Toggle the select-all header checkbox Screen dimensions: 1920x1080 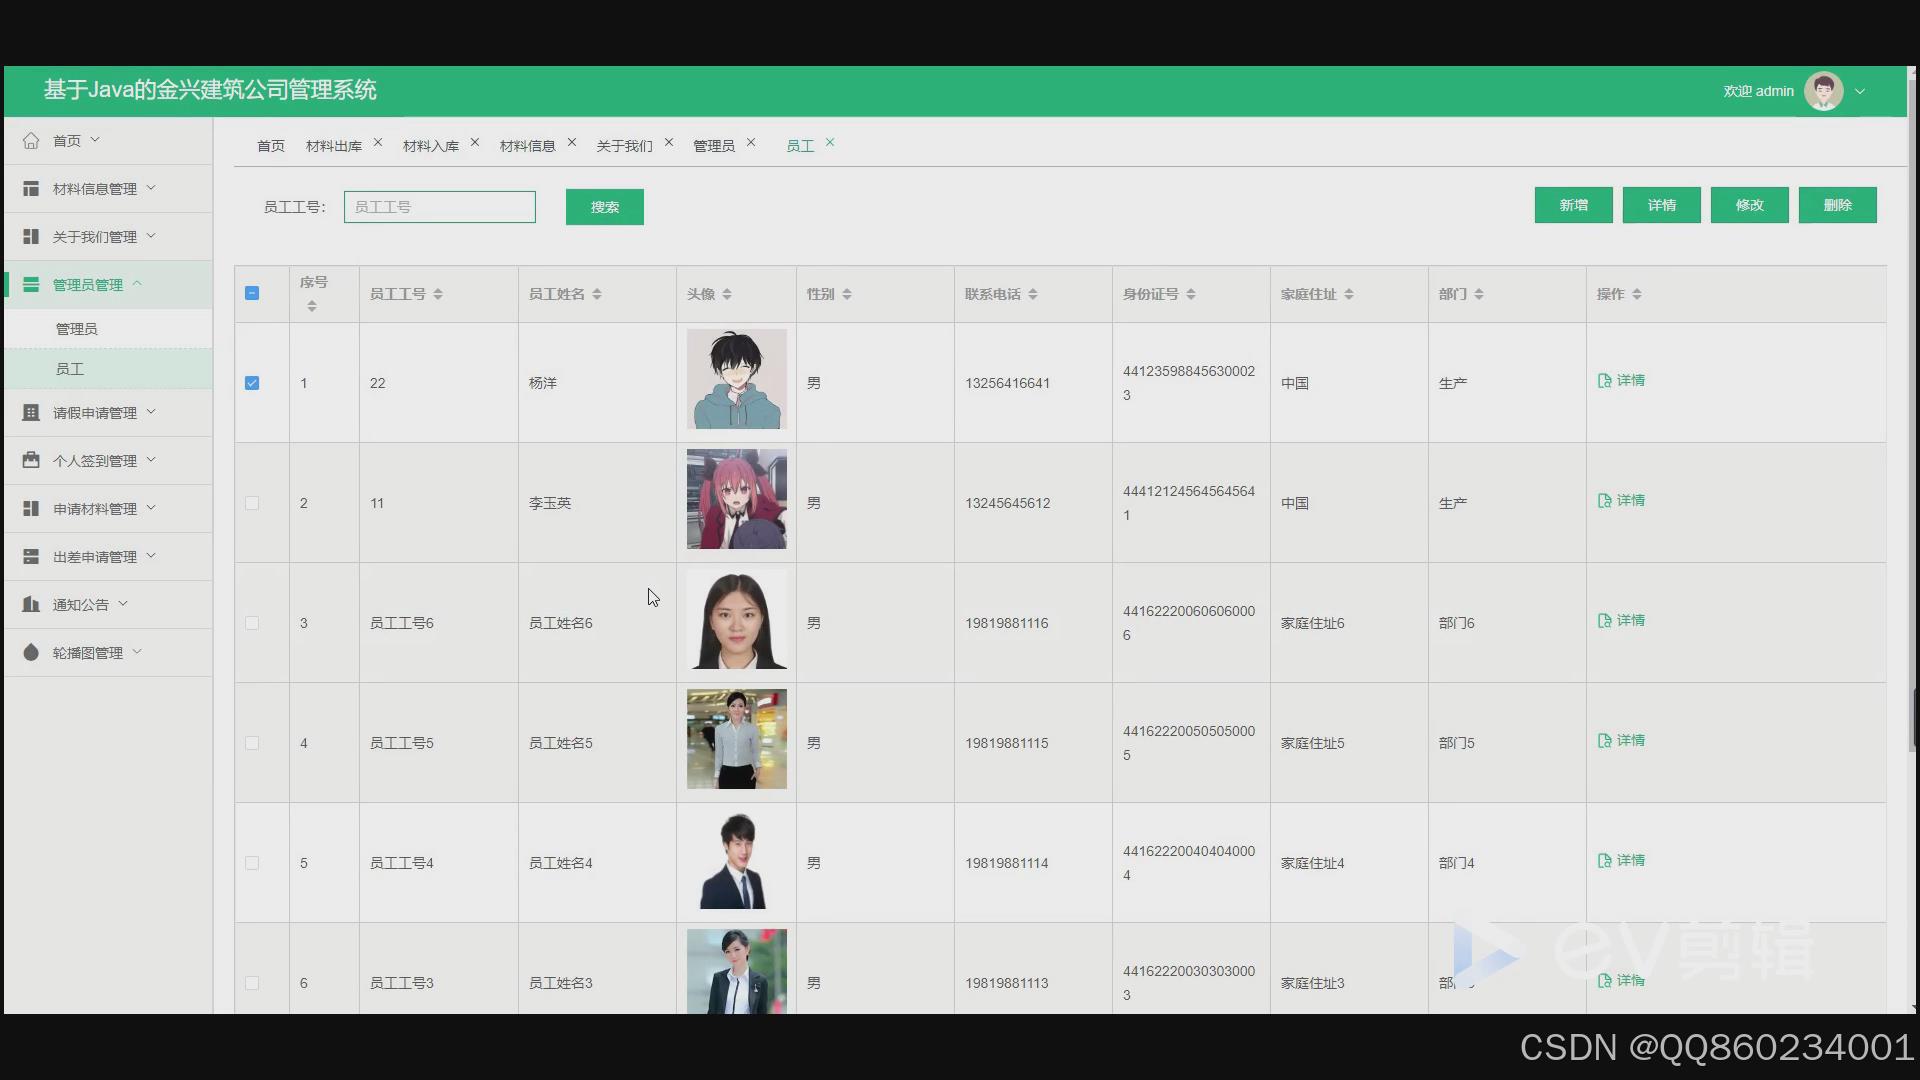tap(252, 293)
